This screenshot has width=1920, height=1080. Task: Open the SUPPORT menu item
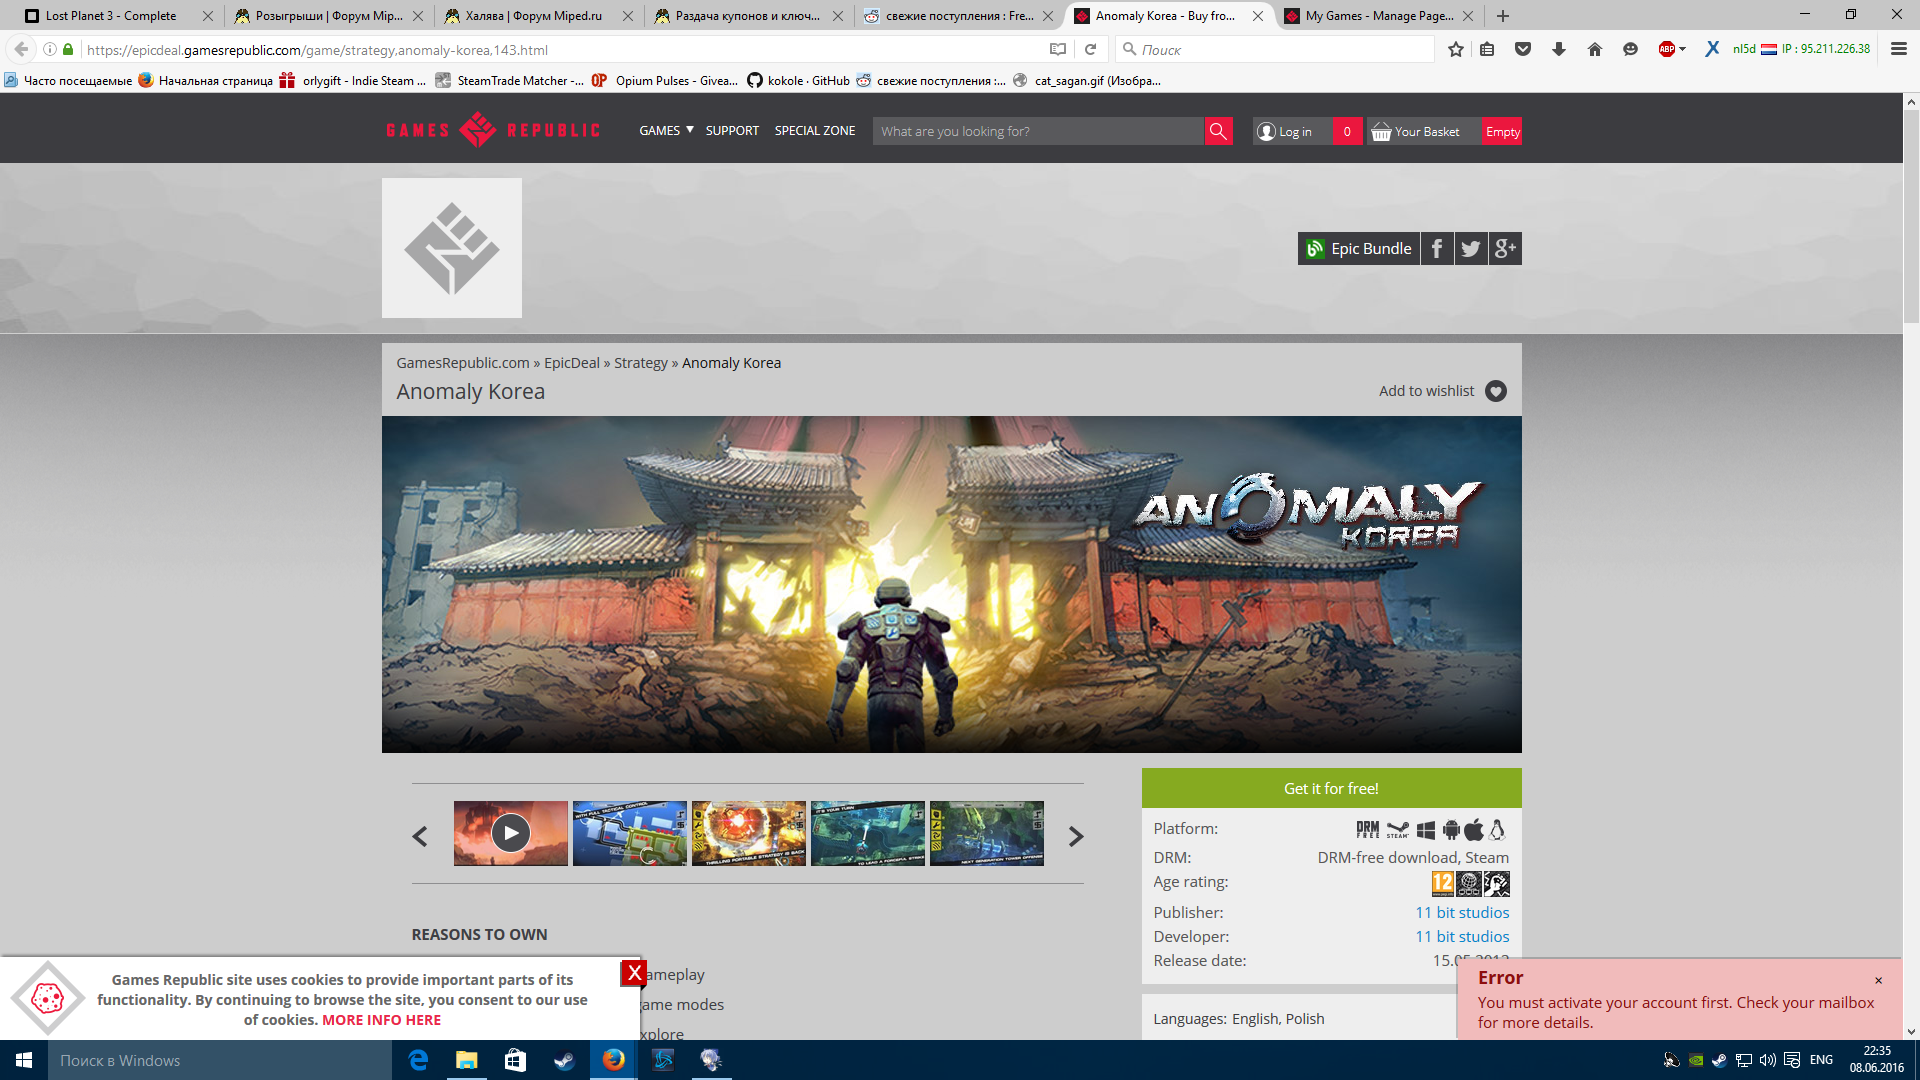click(732, 131)
